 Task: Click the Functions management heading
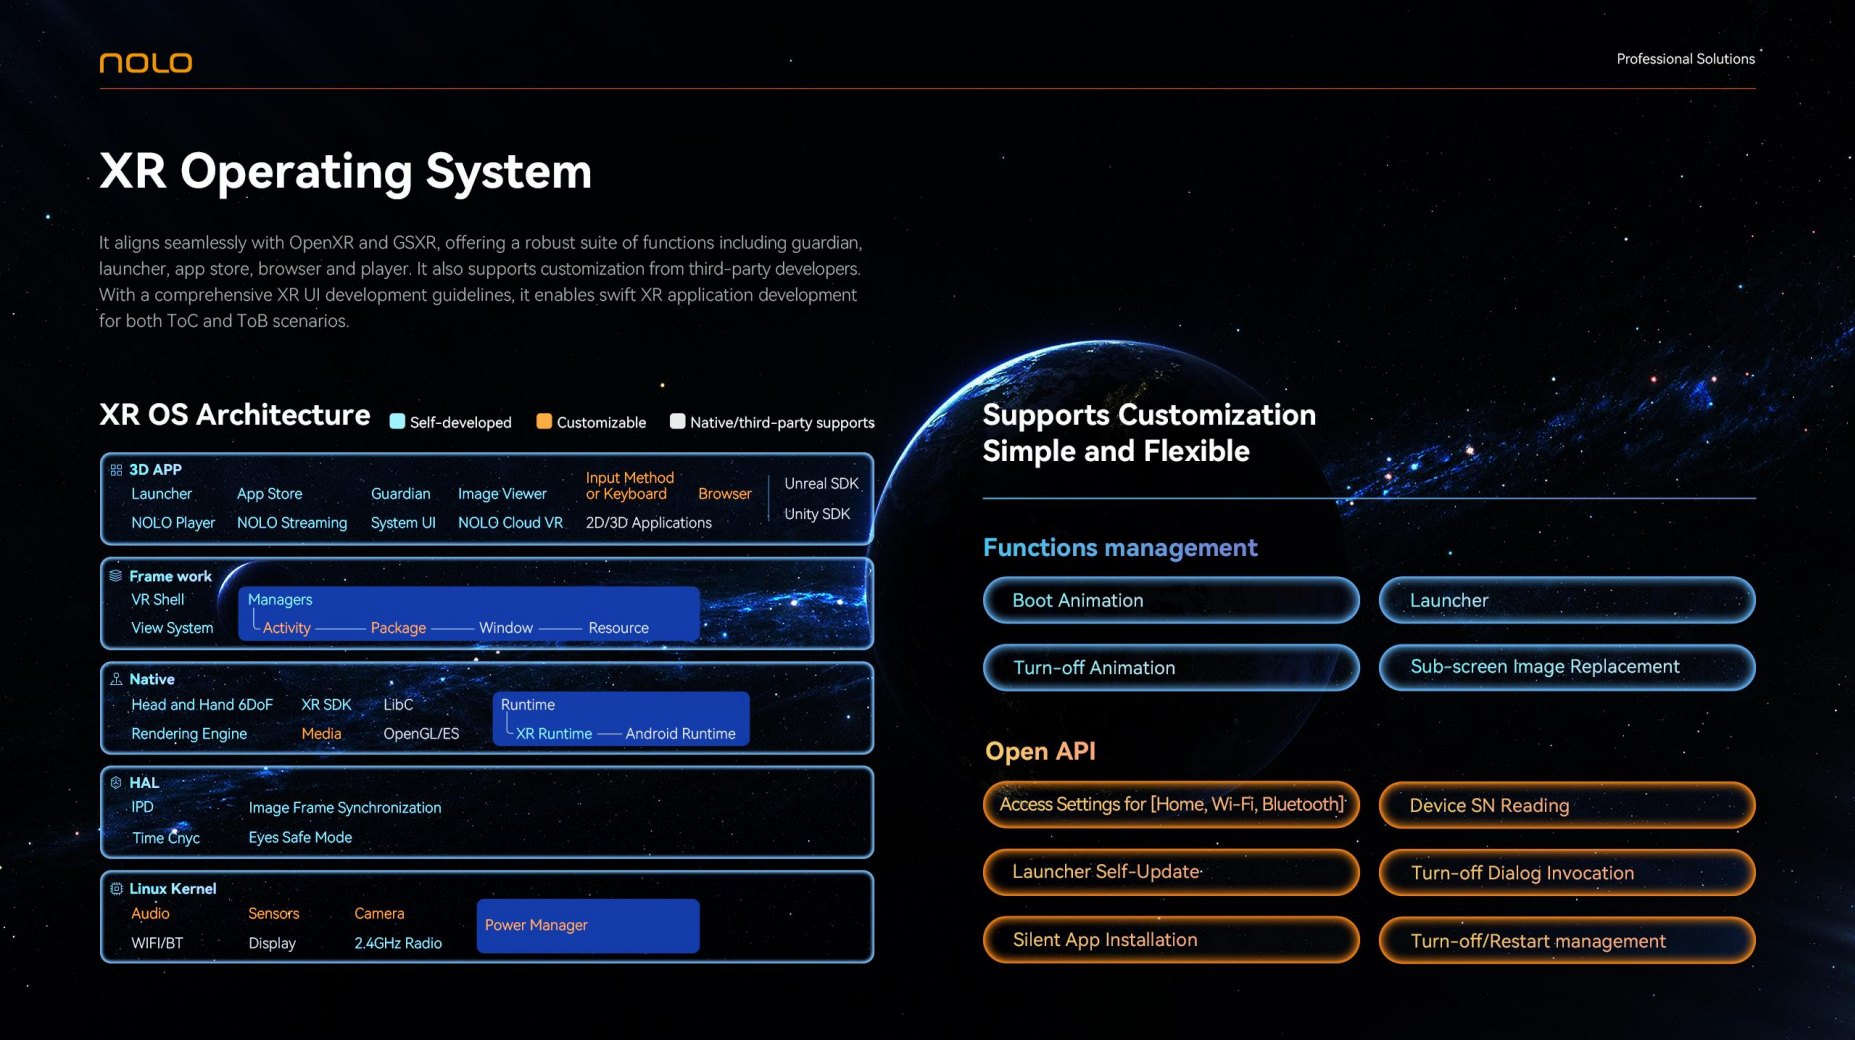tap(1120, 548)
